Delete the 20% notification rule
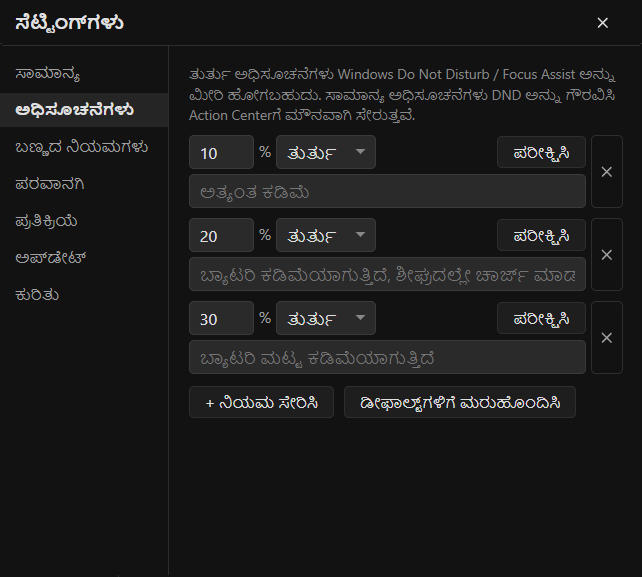The width and height of the screenshot is (642, 577). (x=607, y=255)
